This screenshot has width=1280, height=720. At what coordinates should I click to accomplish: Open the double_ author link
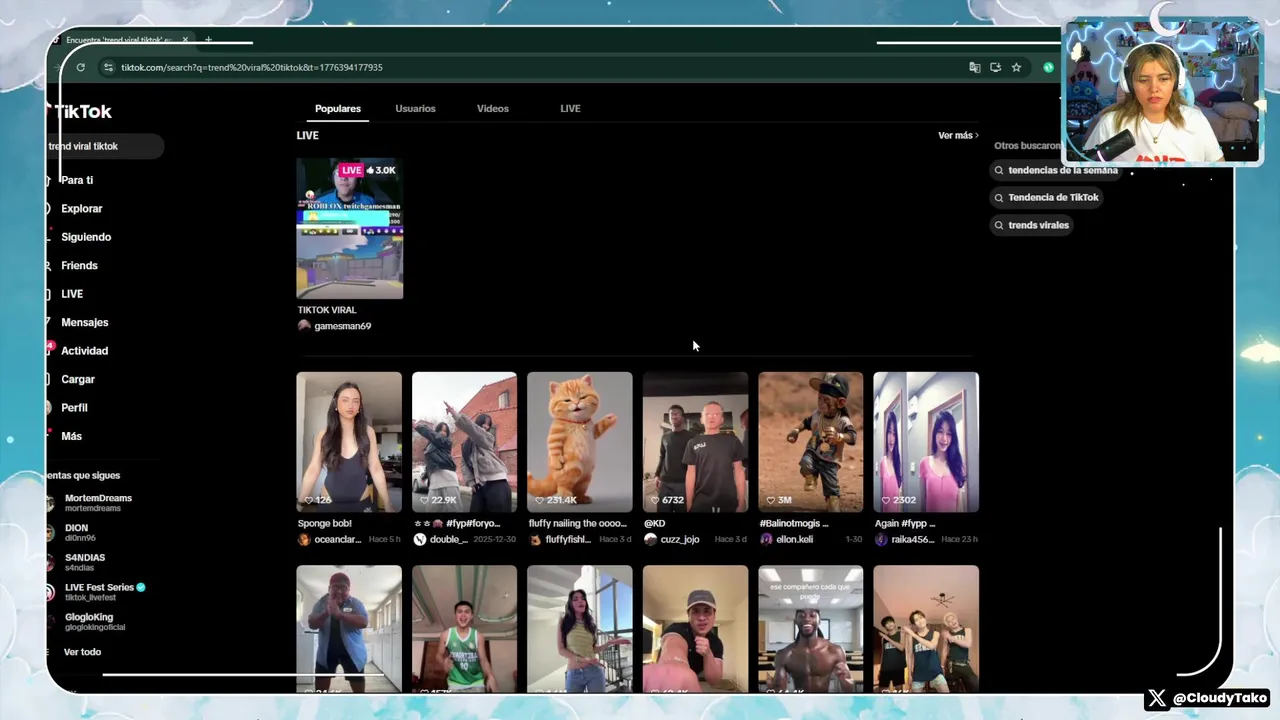click(x=448, y=540)
